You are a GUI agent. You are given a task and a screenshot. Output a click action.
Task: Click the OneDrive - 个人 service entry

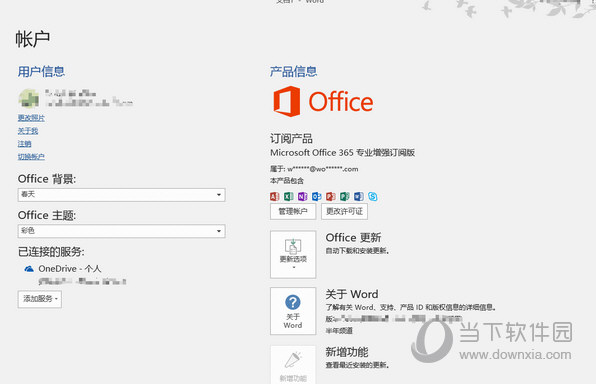click(x=70, y=269)
